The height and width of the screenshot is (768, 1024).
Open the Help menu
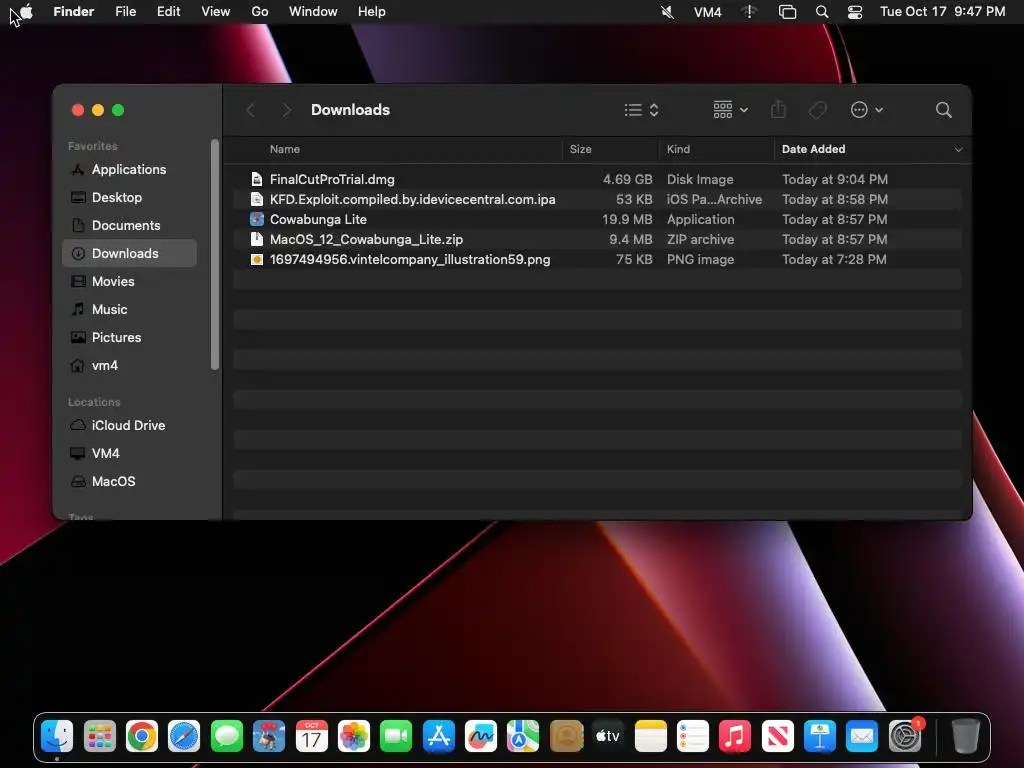point(372,12)
